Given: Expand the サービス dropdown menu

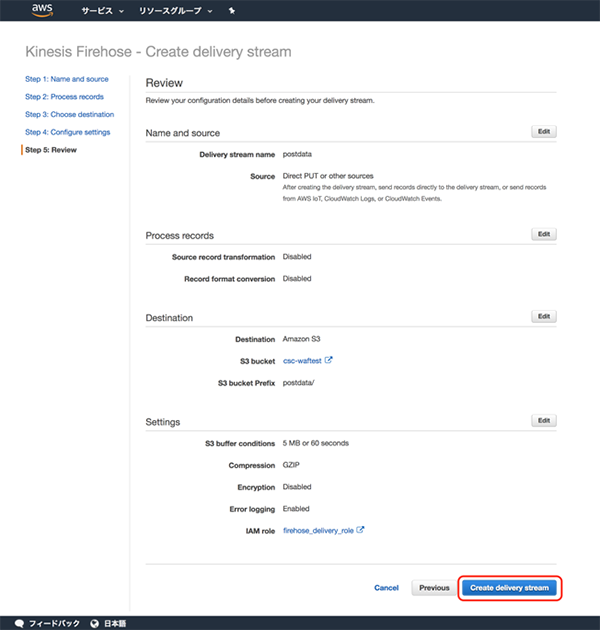Looking at the screenshot, I should (102, 11).
